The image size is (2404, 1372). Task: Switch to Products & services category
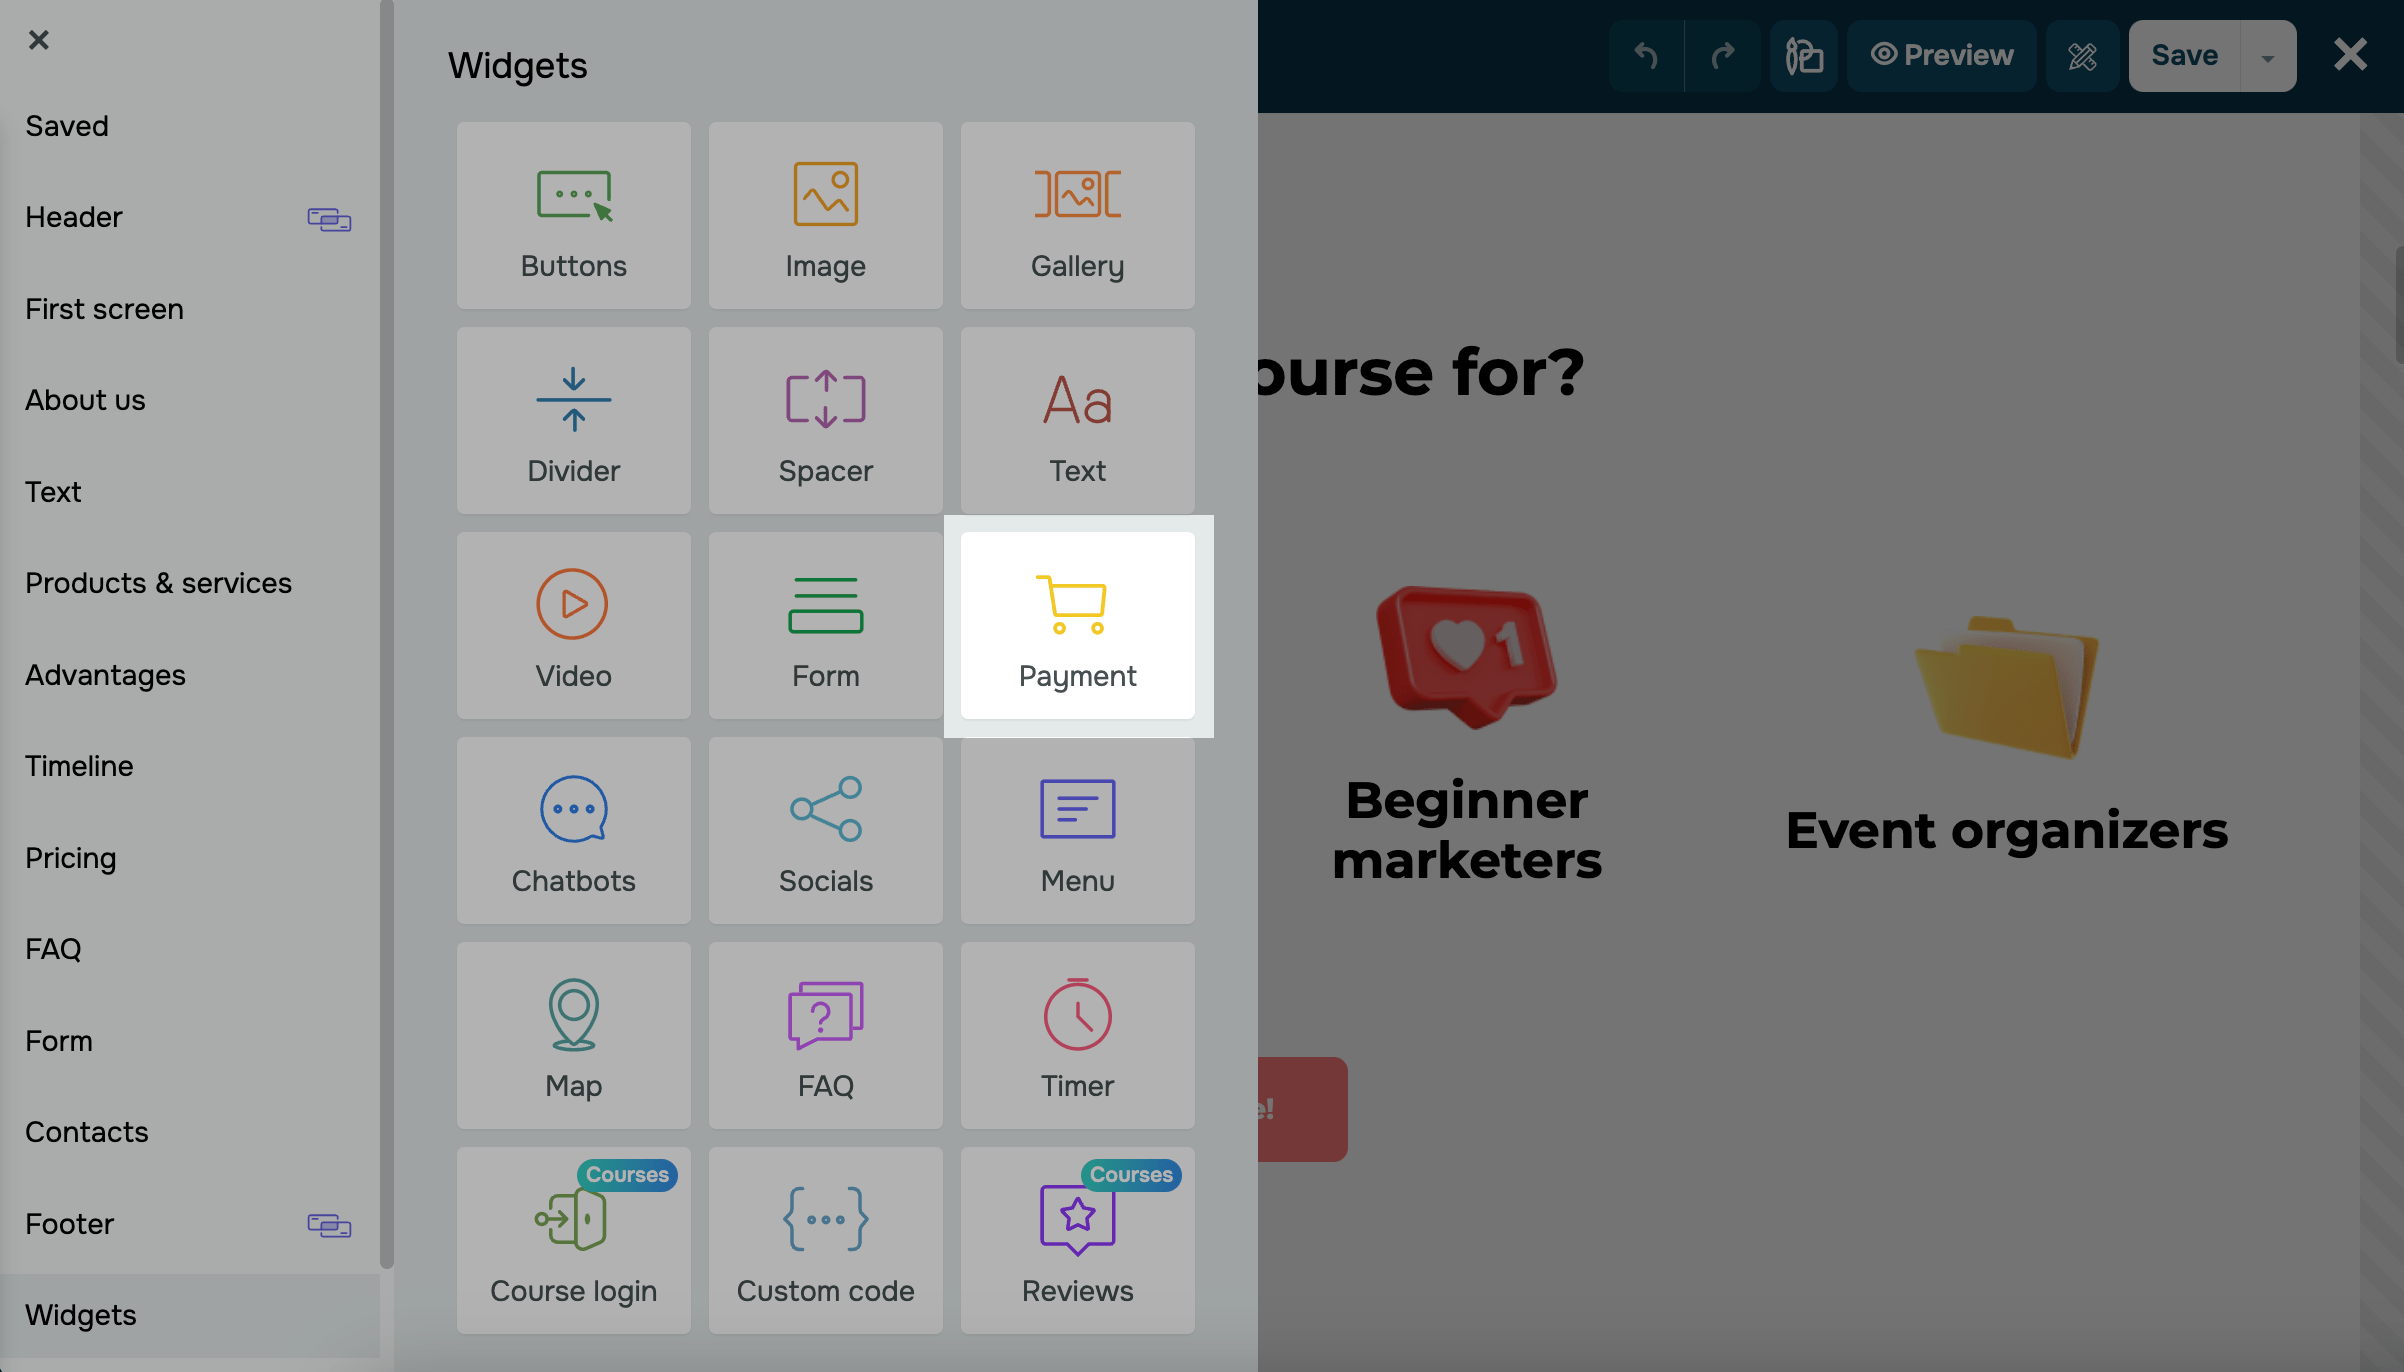coord(158,583)
